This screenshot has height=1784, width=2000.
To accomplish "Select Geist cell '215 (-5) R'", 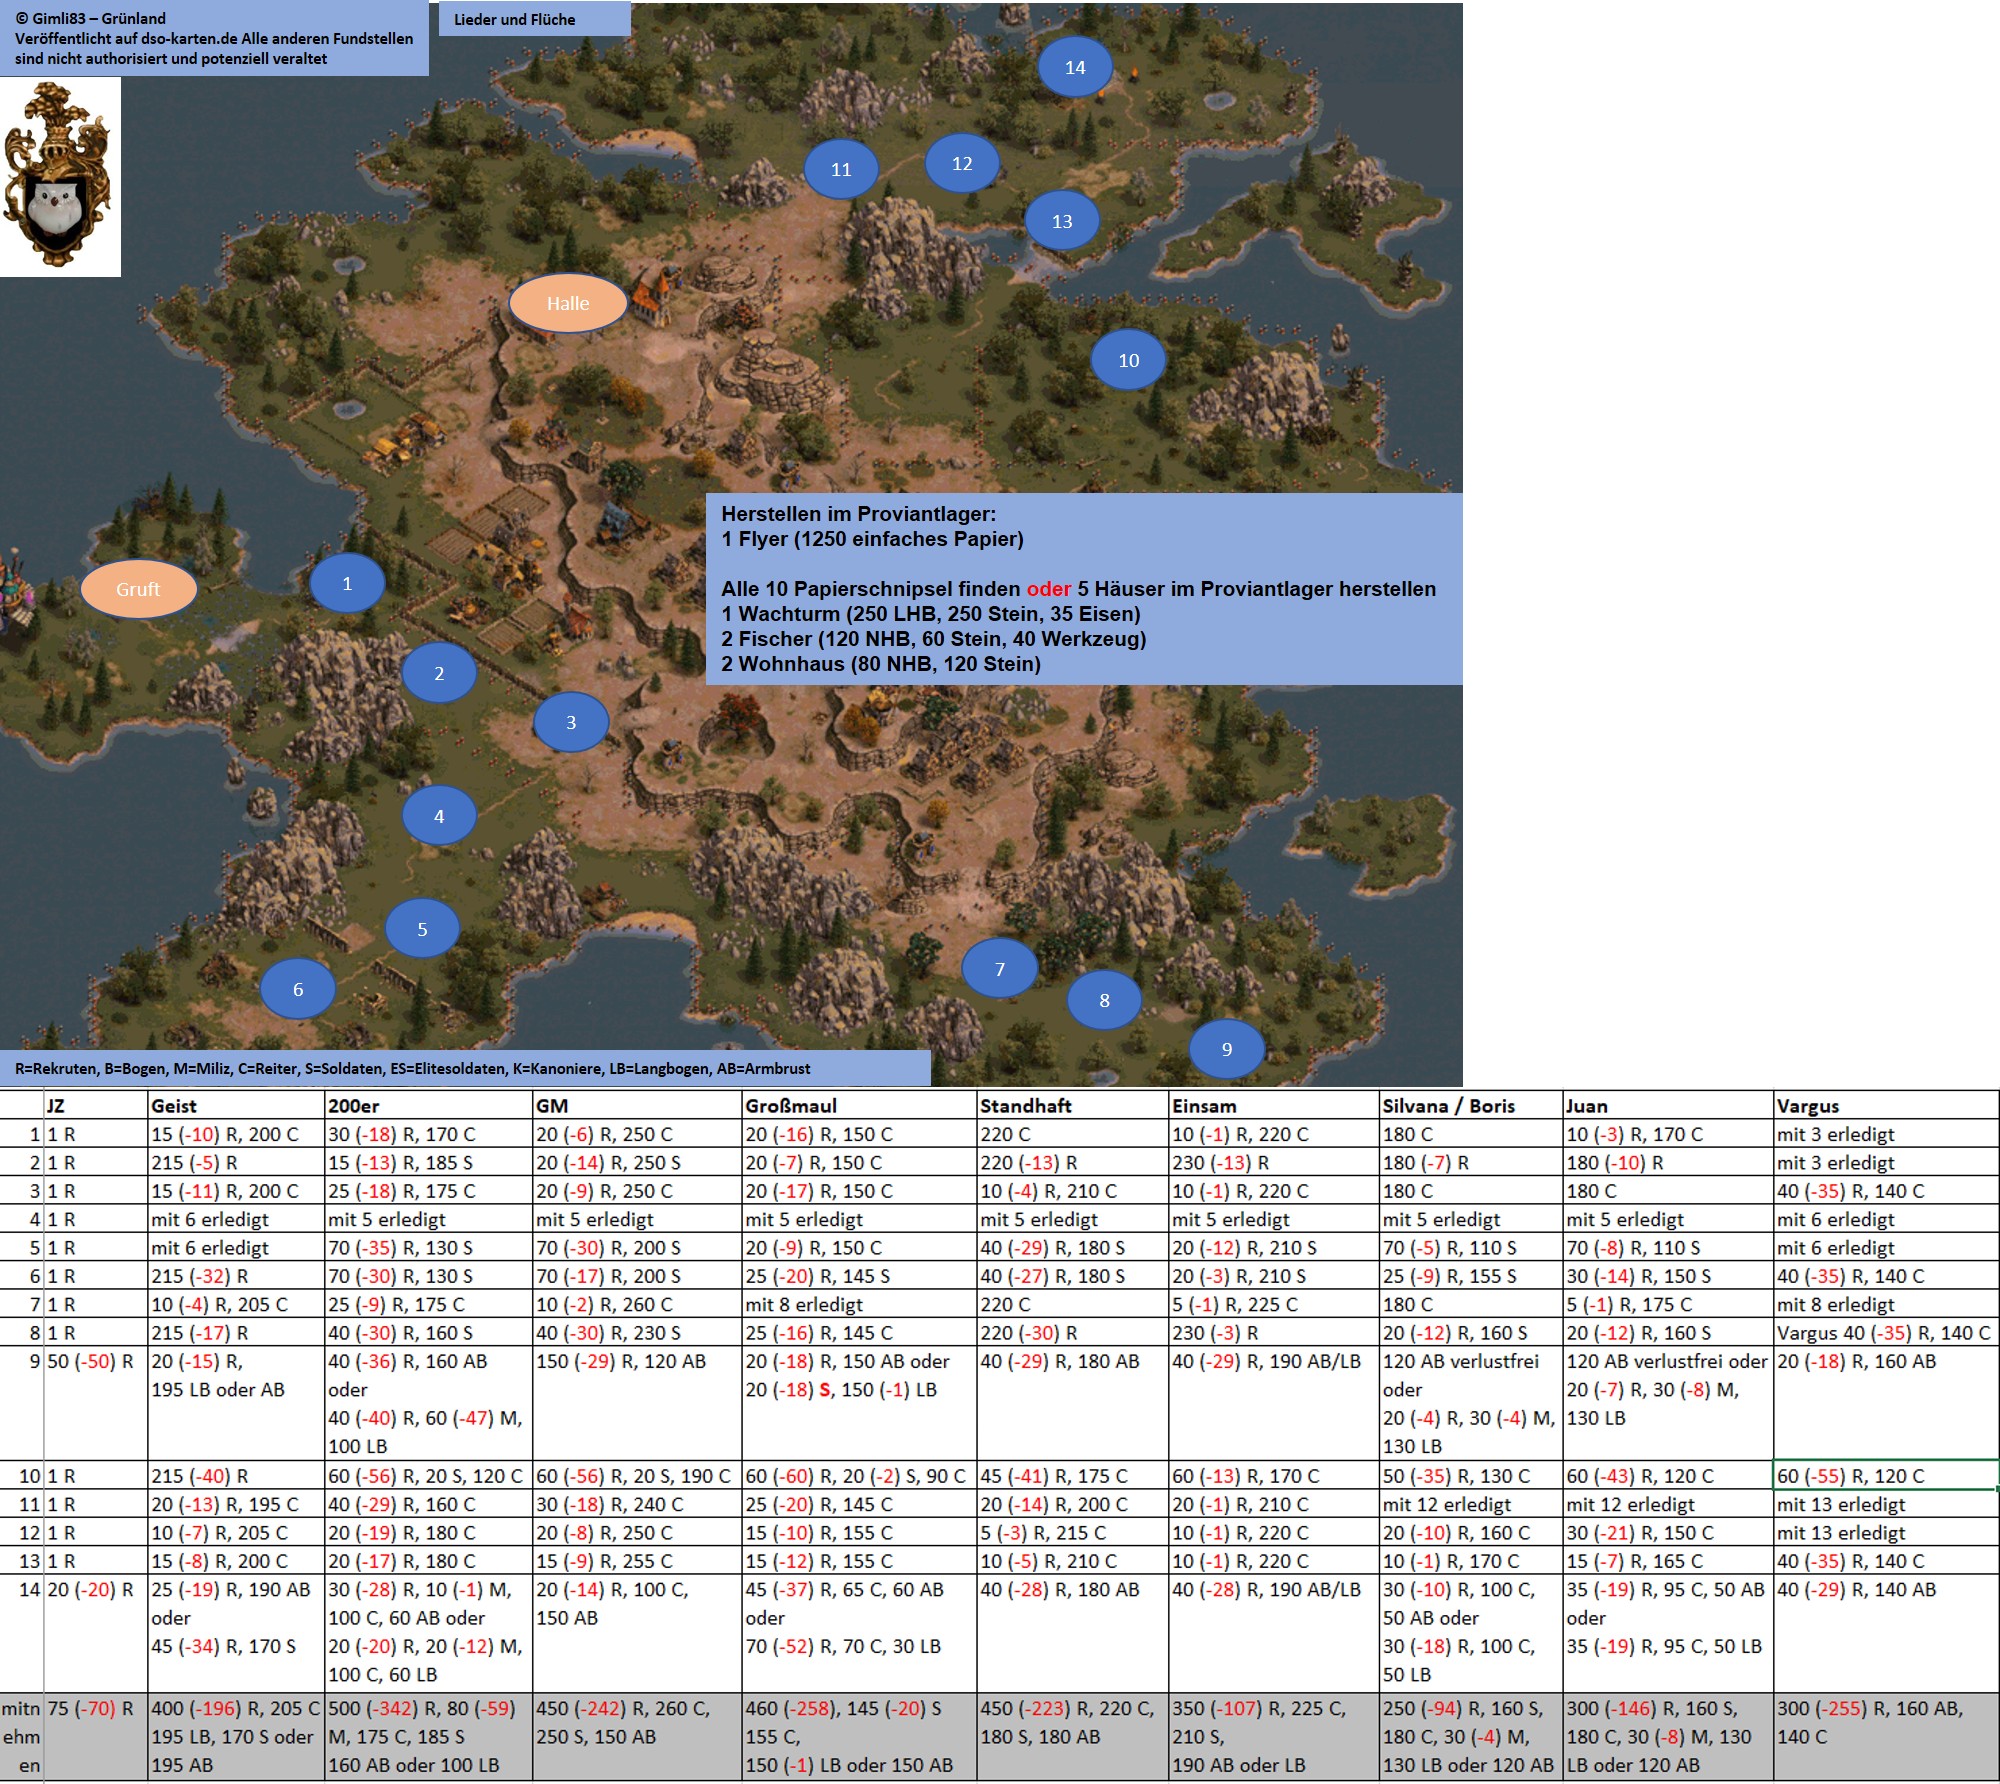I will tap(237, 1163).
